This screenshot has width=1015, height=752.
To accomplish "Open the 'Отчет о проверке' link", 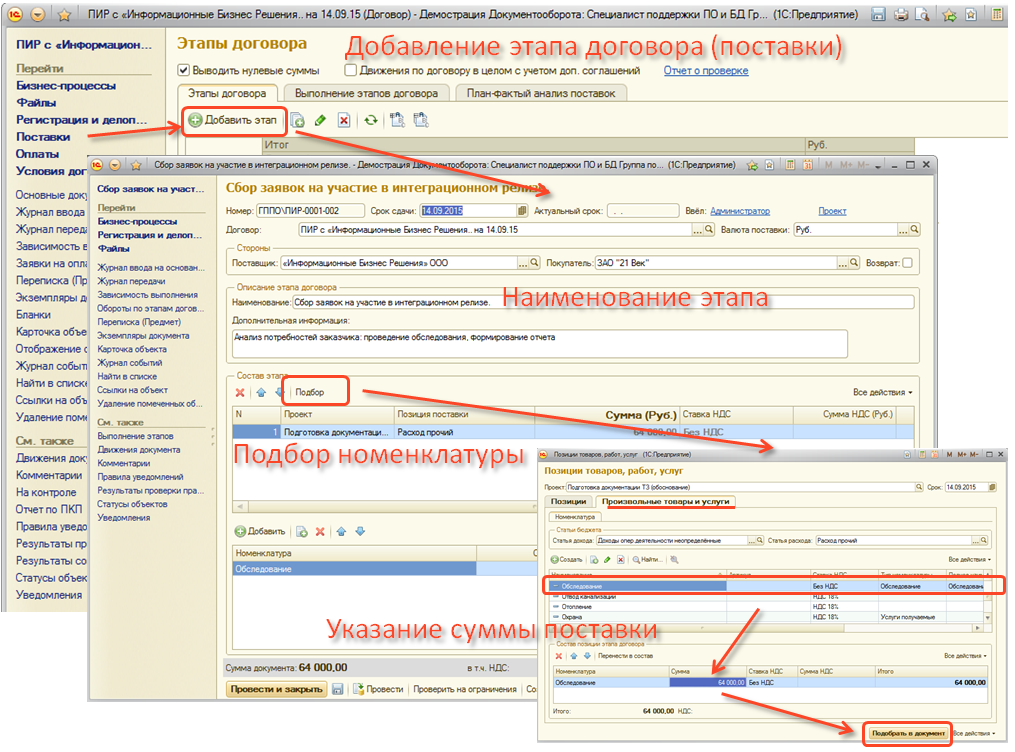I will point(705,71).
